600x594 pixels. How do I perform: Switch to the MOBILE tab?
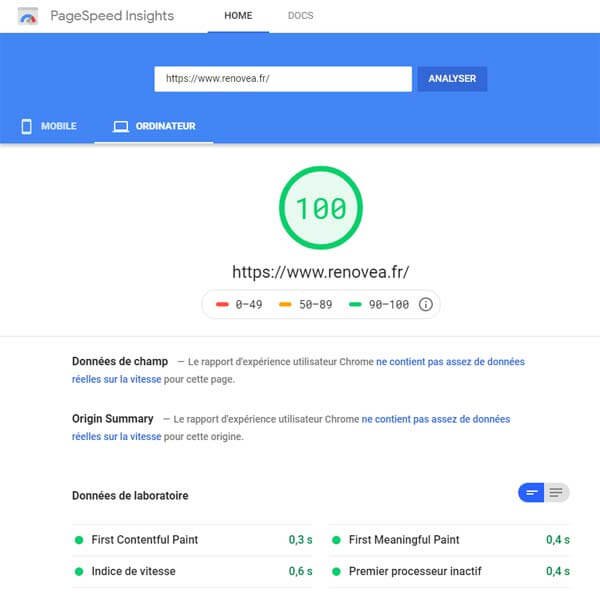click(50, 127)
